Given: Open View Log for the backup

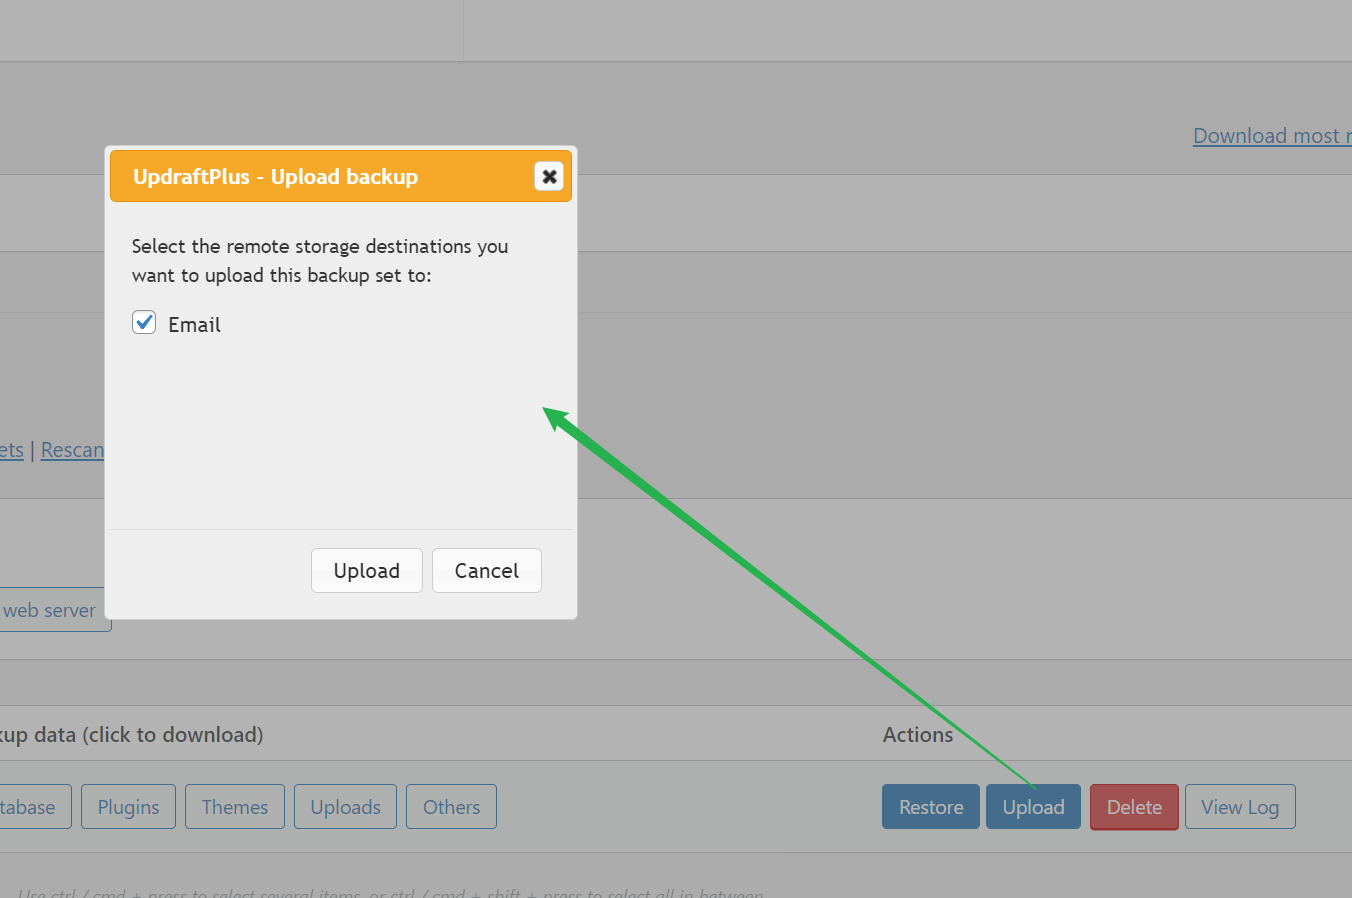Looking at the screenshot, I should pos(1240,807).
